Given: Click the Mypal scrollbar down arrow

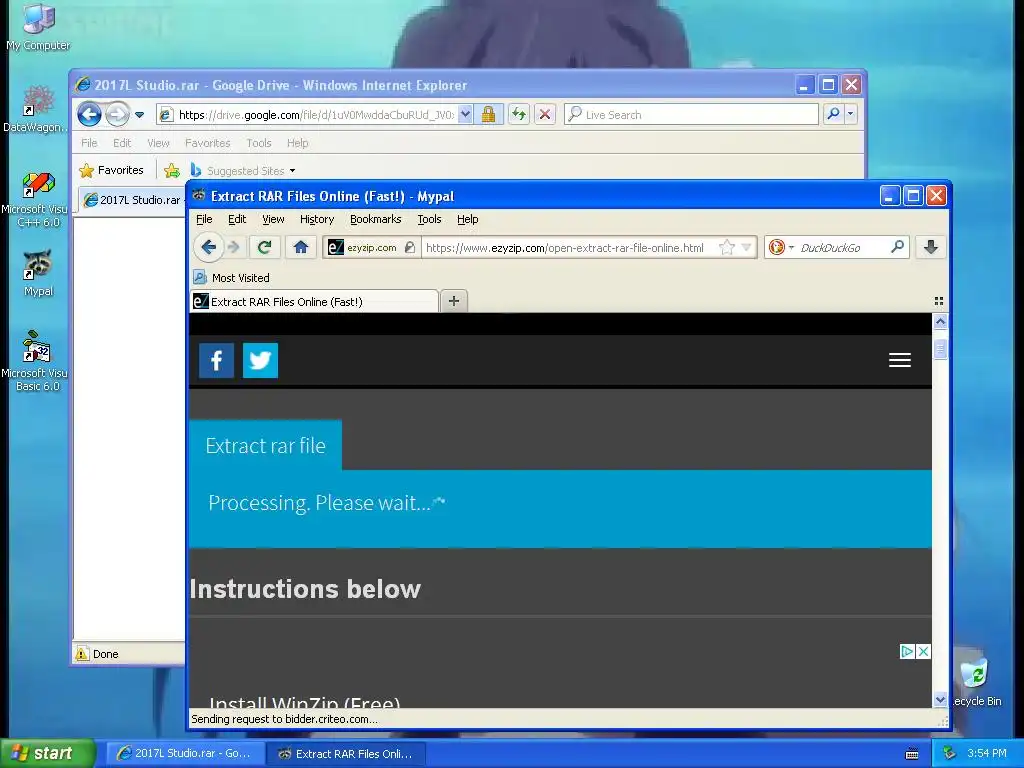Looking at the screenshot, I should tap(940, 699).
